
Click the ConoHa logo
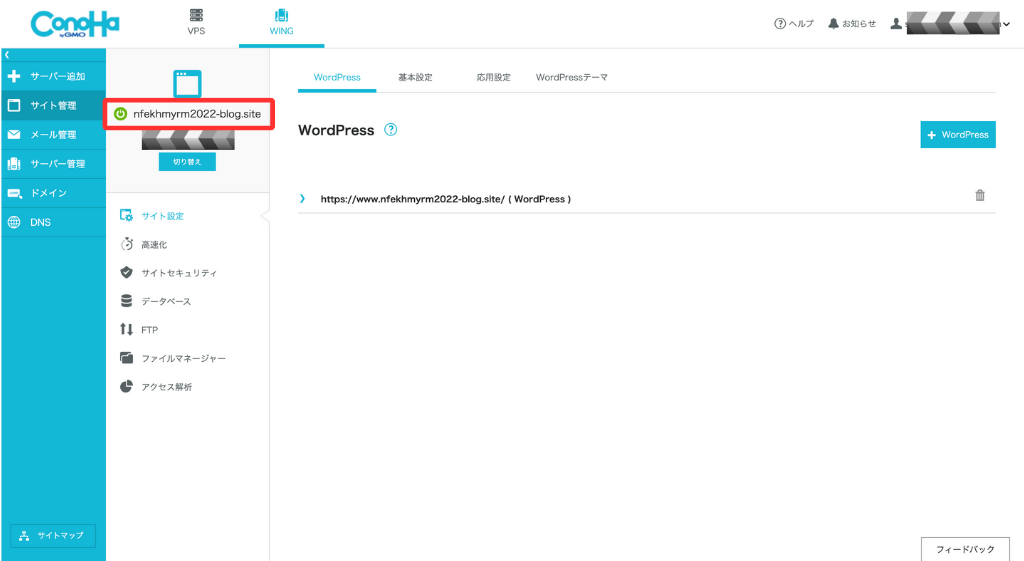75,24
